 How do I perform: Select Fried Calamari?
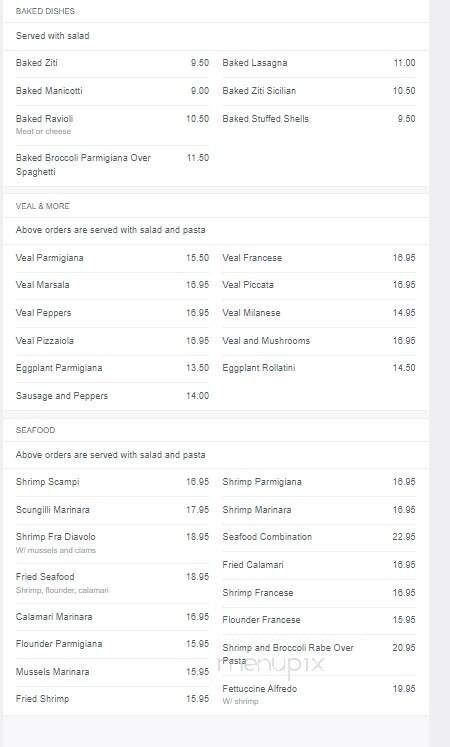point(319,565)
